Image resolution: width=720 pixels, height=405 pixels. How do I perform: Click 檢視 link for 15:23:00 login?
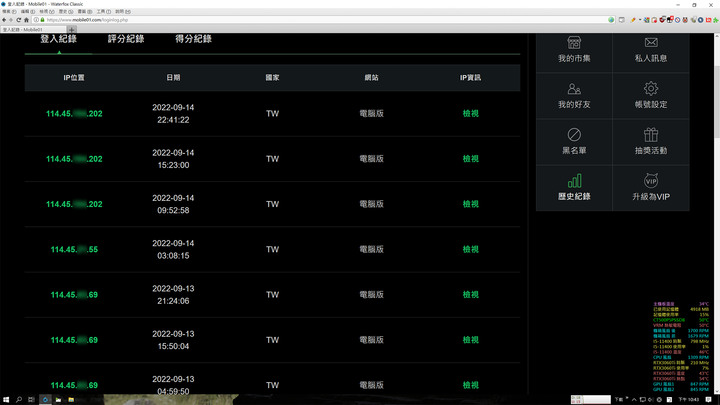click(x=471, y=159)
